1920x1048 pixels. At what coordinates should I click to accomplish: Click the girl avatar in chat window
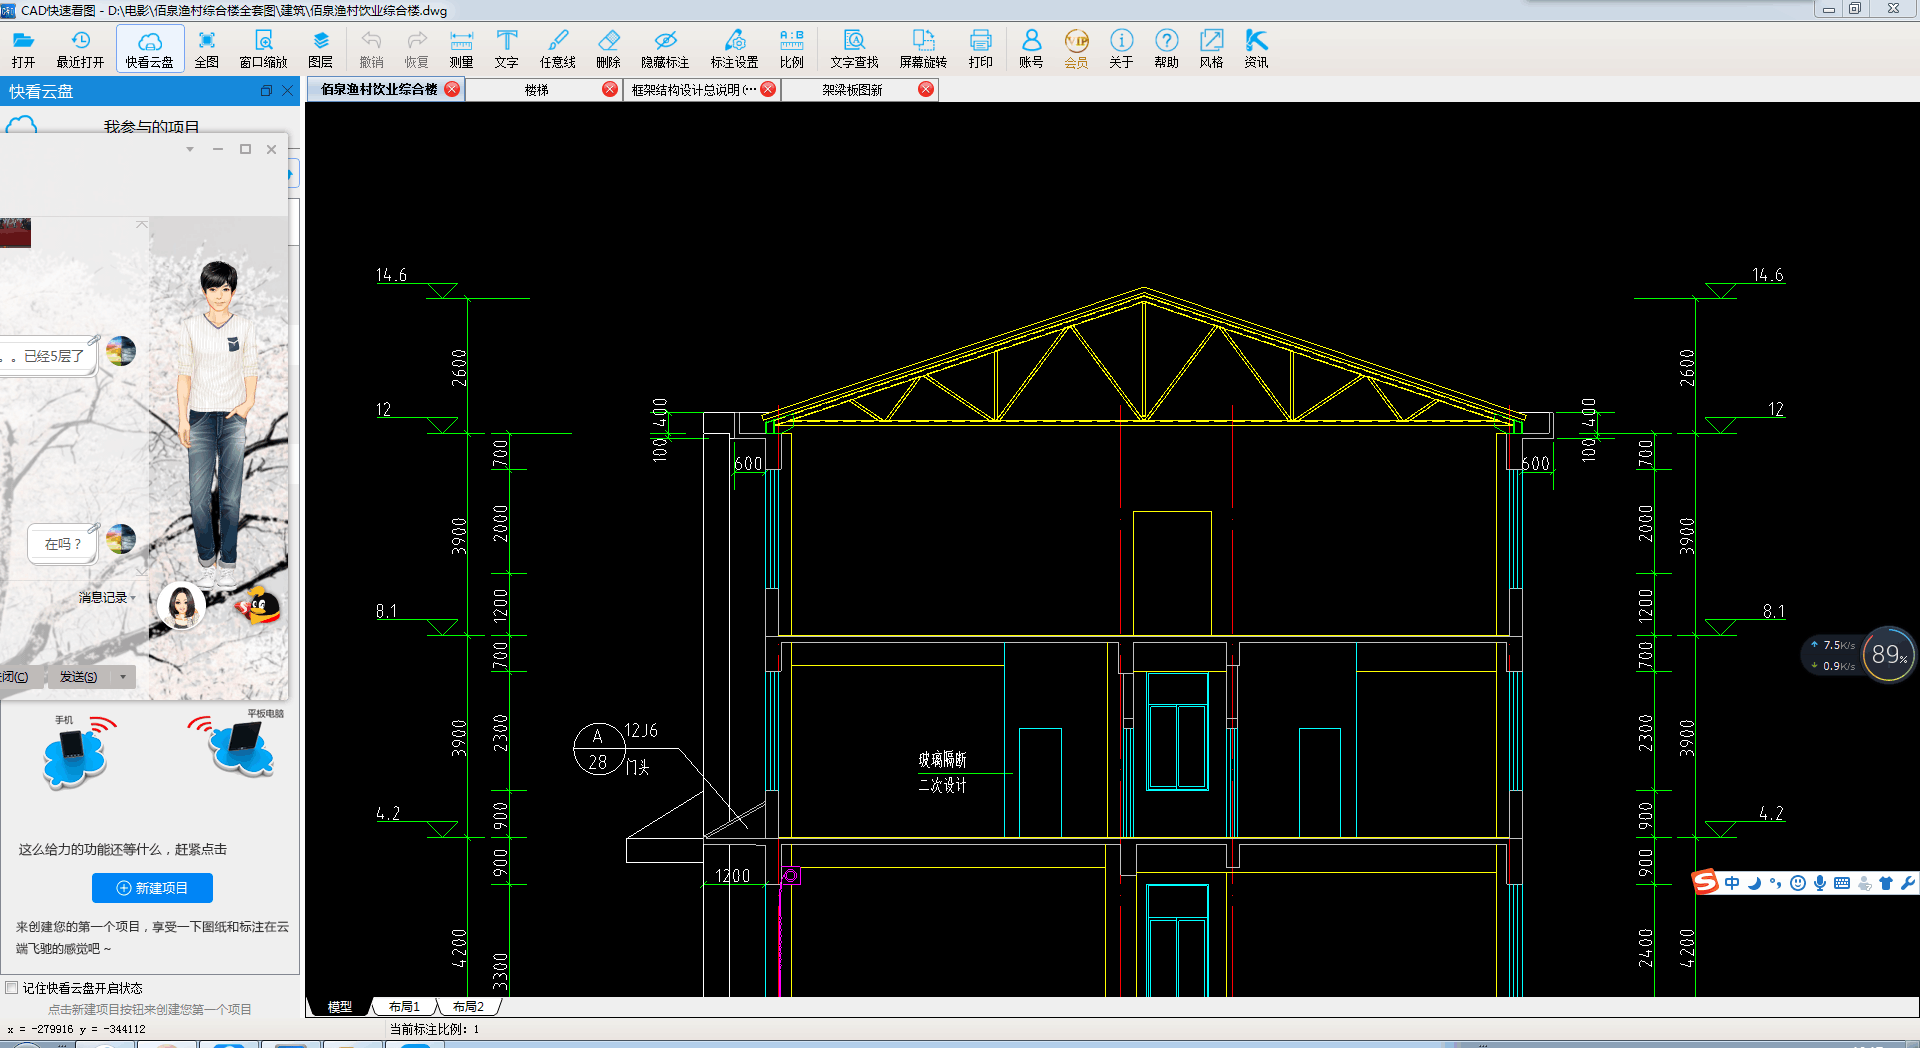[182, 606]
